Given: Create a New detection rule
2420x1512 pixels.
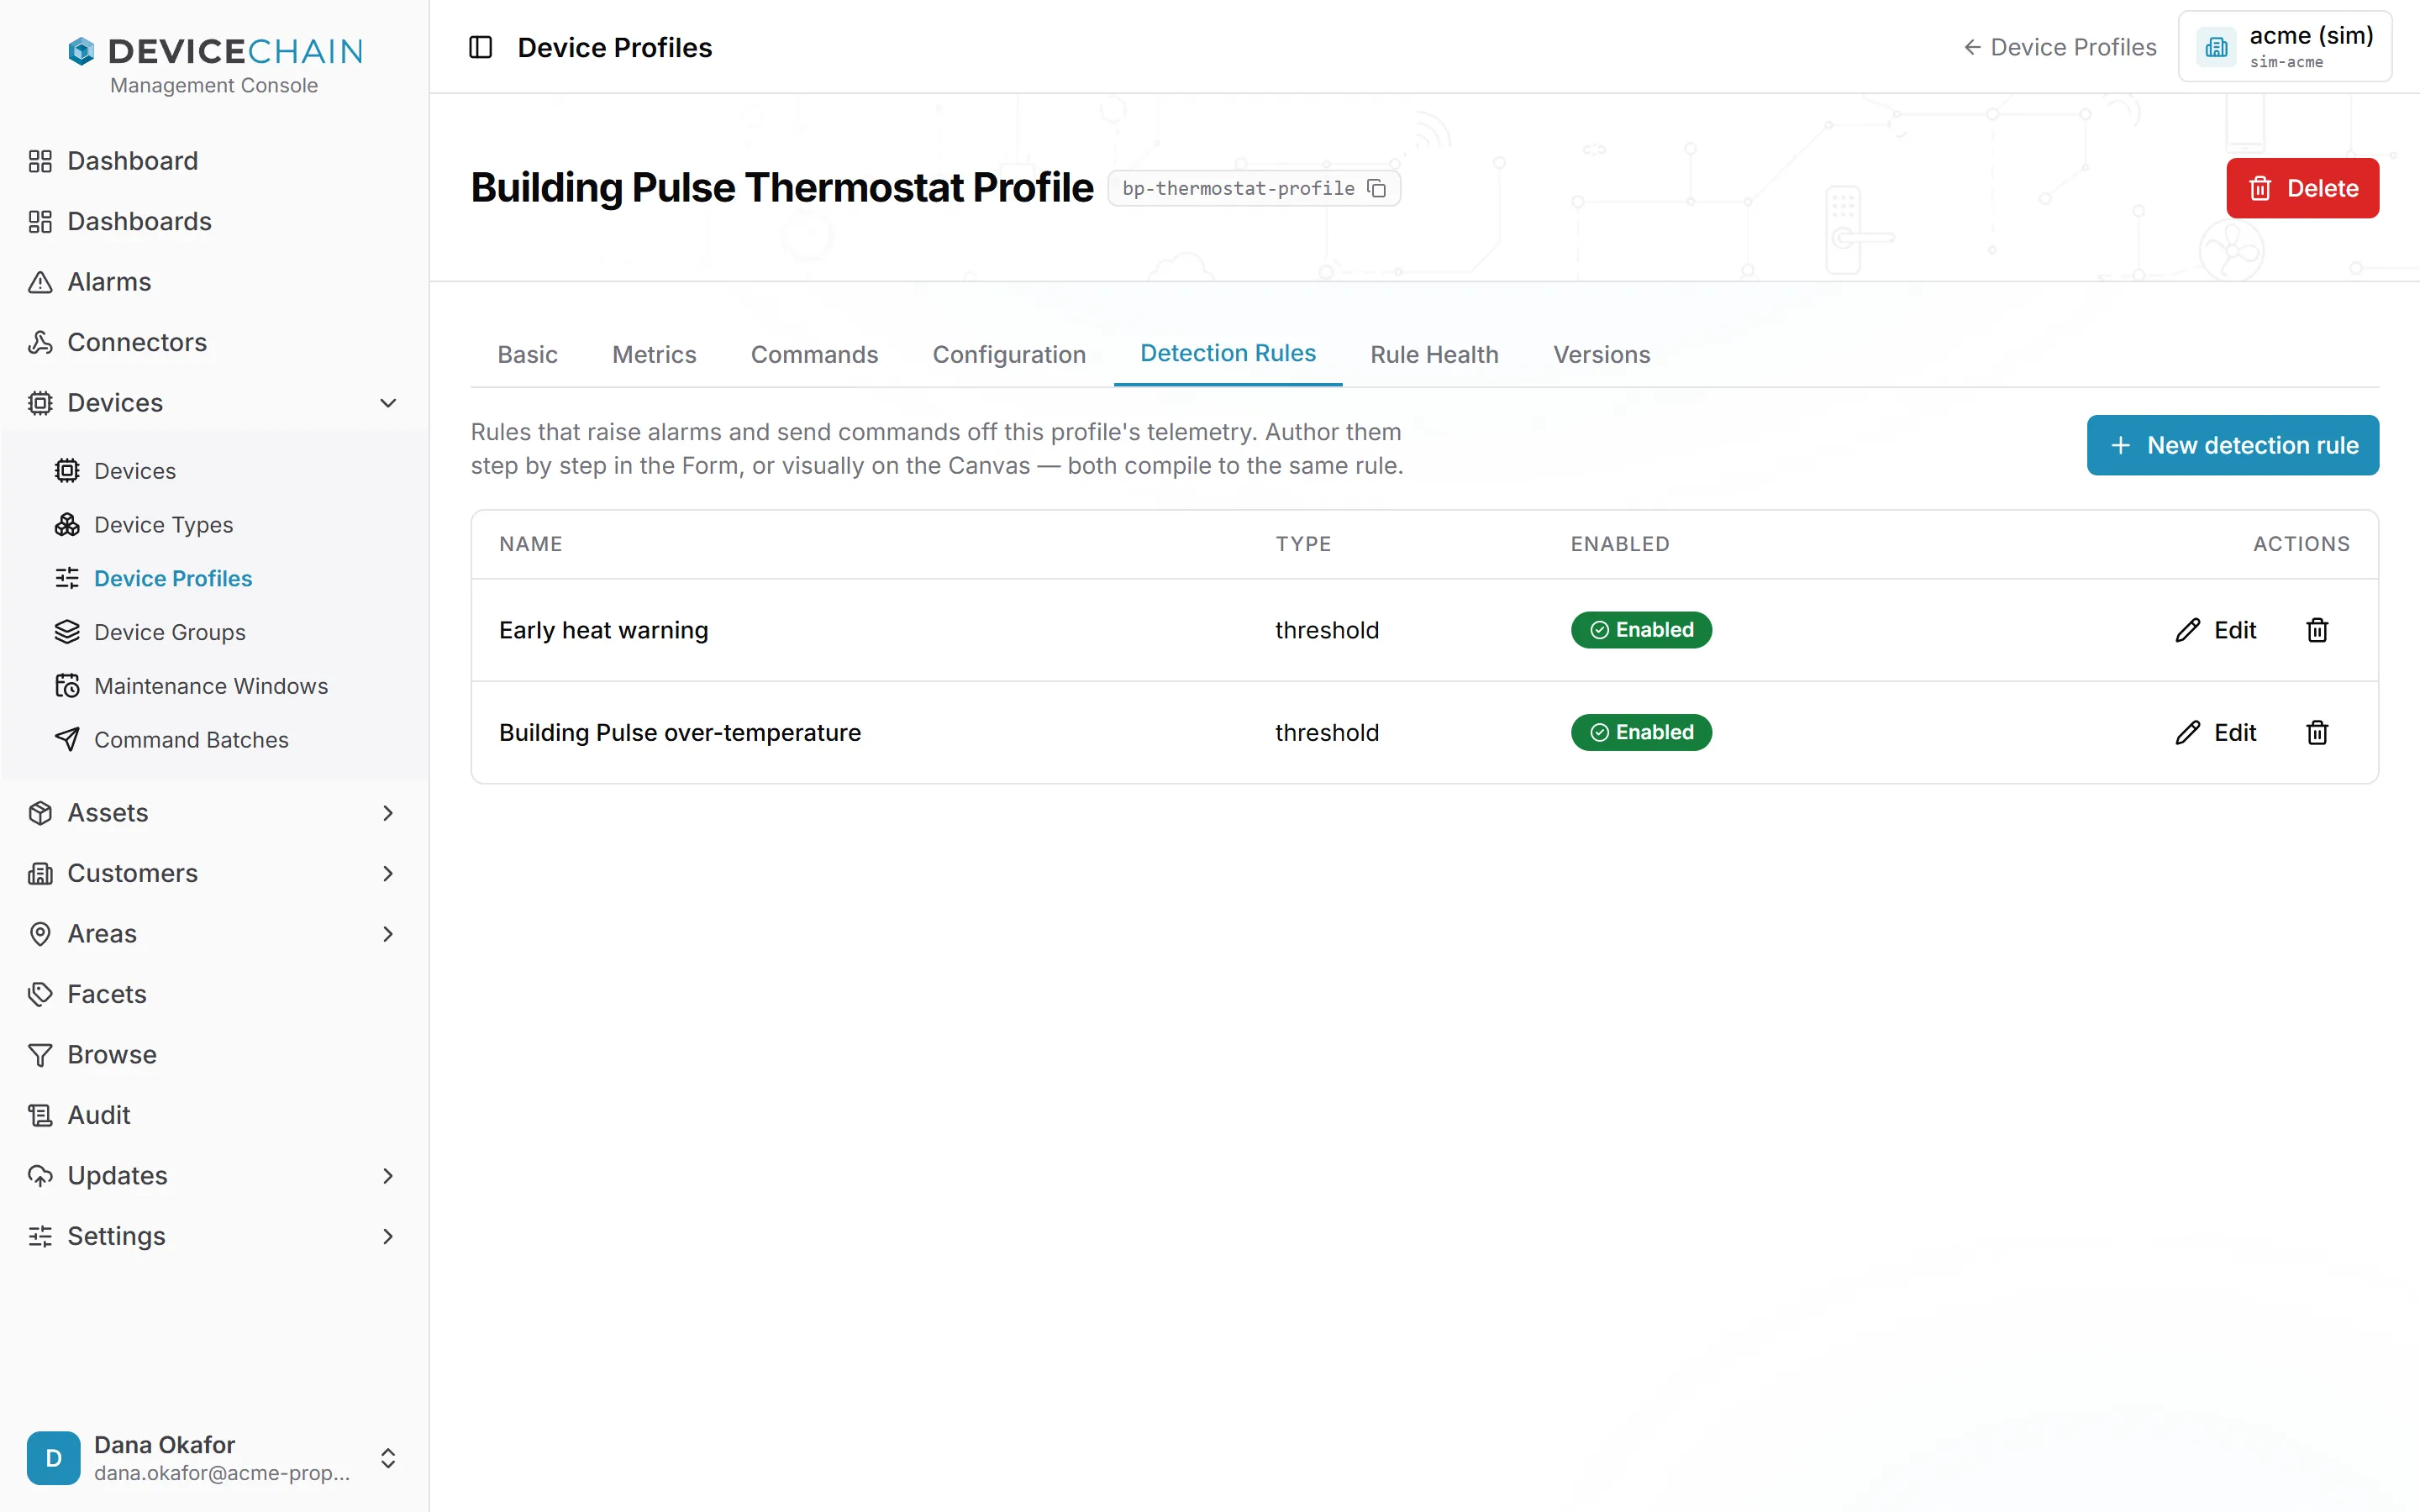Looking at the screenshot, I should tap(2232, 445).
